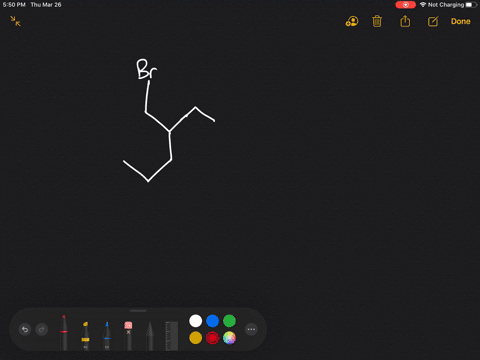480x360 pixels.
Task: Redo the last stroke
Action: (x=42, y=329)
